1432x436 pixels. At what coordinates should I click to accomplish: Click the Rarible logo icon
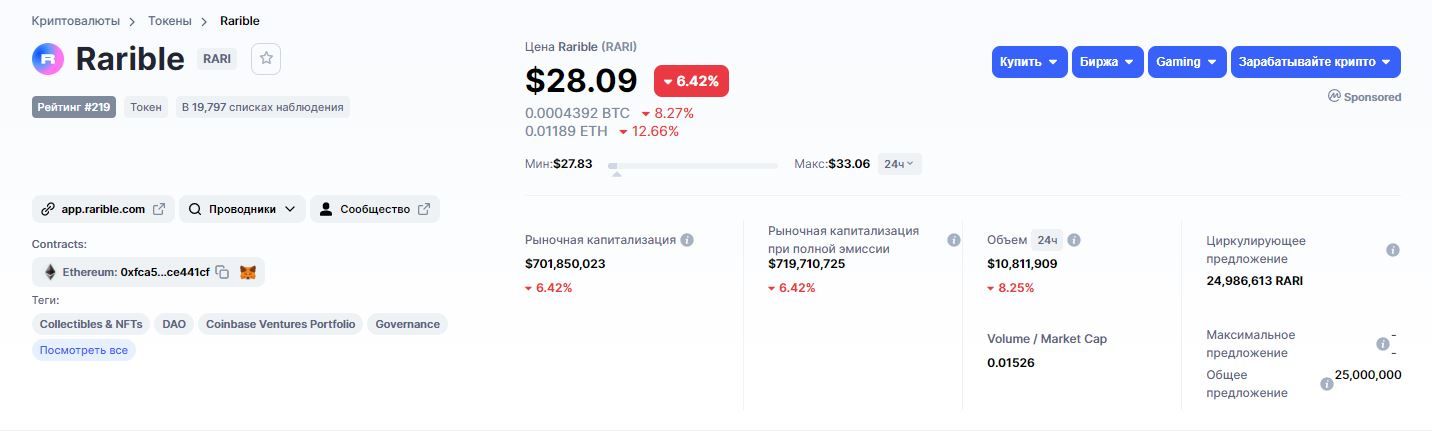48,59
